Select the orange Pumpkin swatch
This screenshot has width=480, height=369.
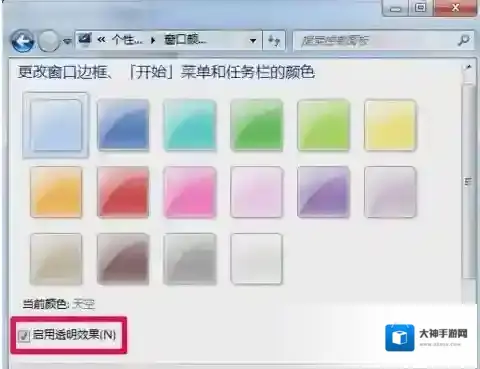56,192
